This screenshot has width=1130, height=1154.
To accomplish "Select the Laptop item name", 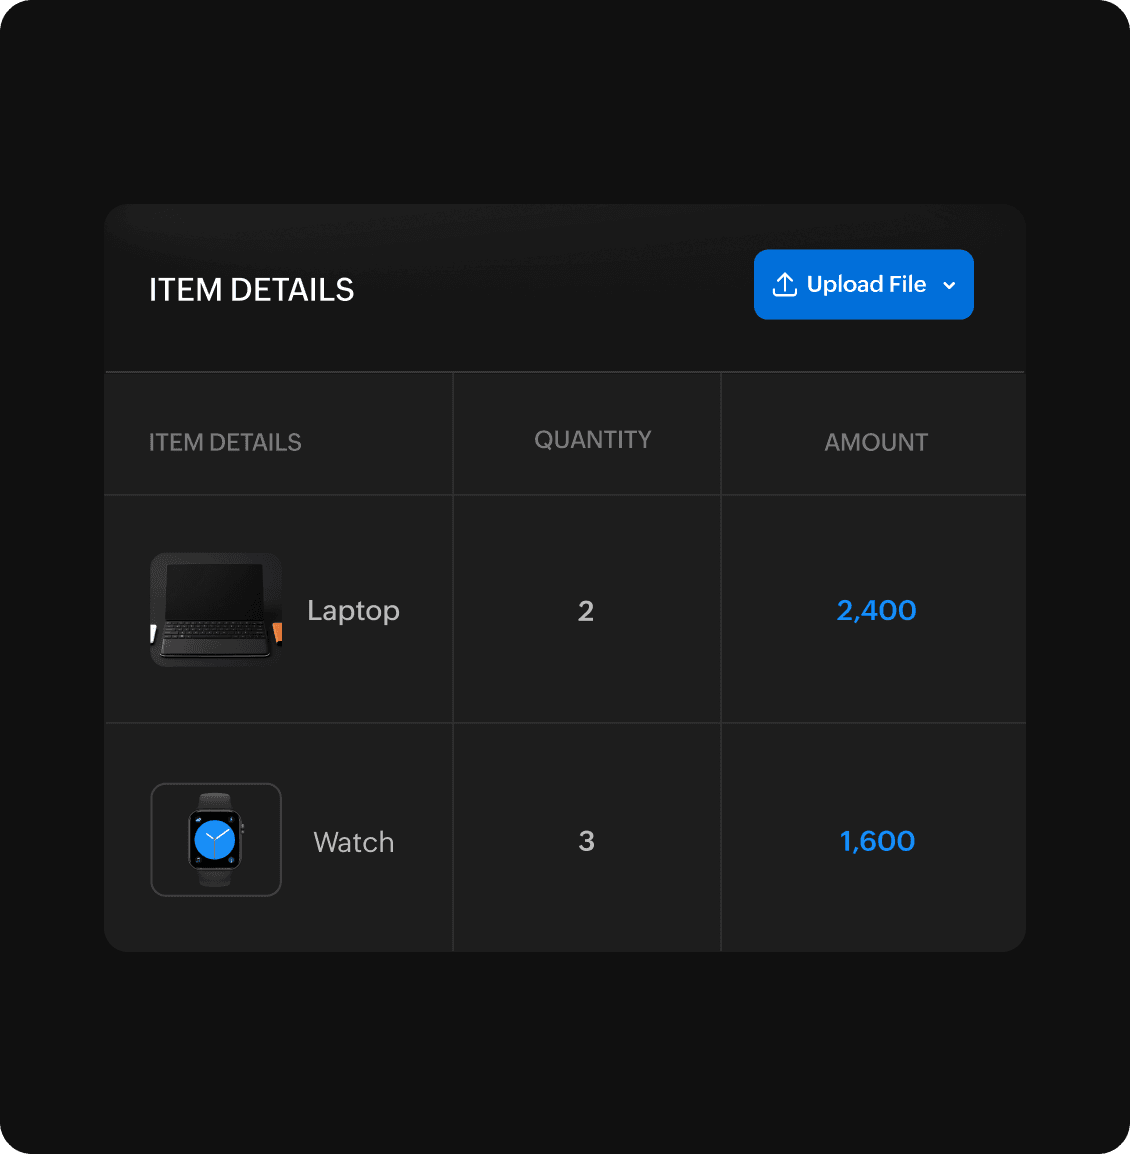I will coord(353,610).
